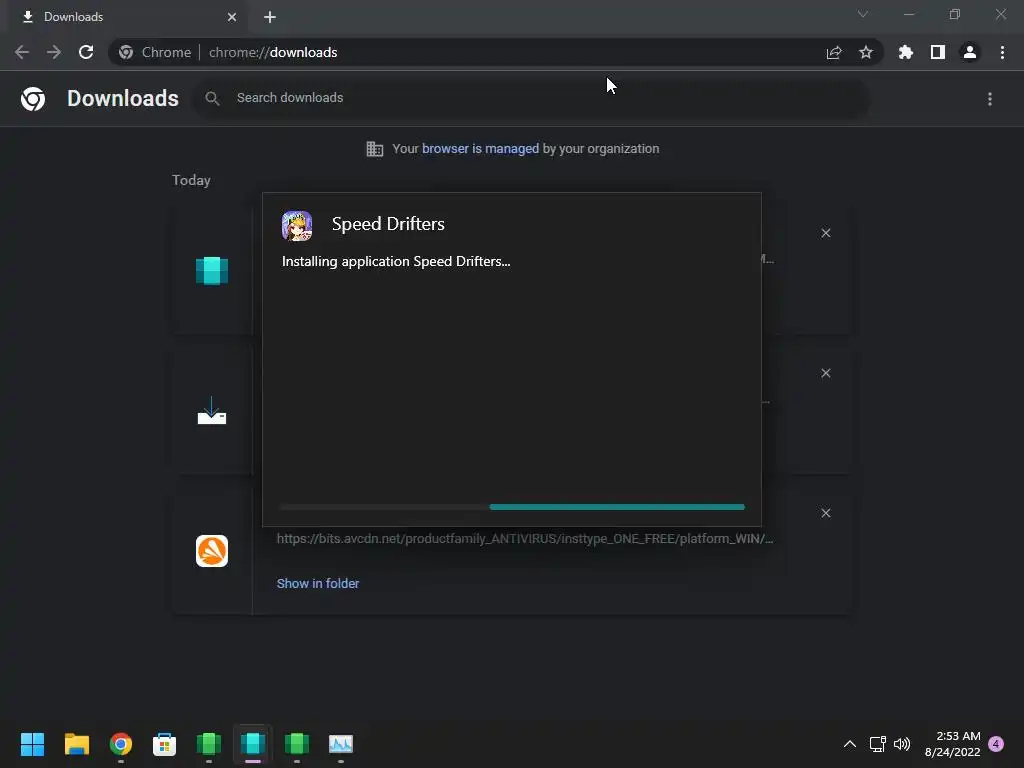The height and width of the screenshot is (768, 1024).
Task: Open the tab search chevron
Action: tap(863, 14)
